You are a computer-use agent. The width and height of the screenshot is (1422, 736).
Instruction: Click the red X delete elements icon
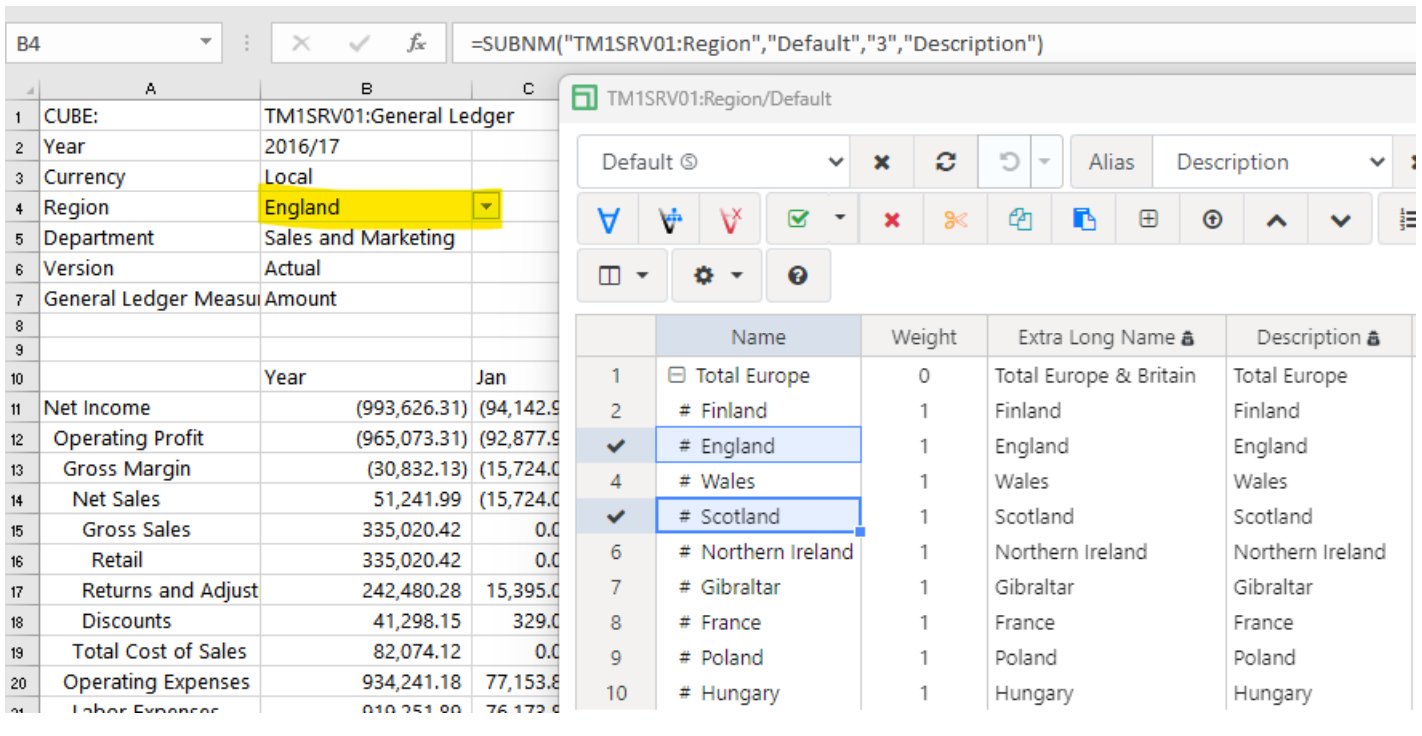click(892, 220)
